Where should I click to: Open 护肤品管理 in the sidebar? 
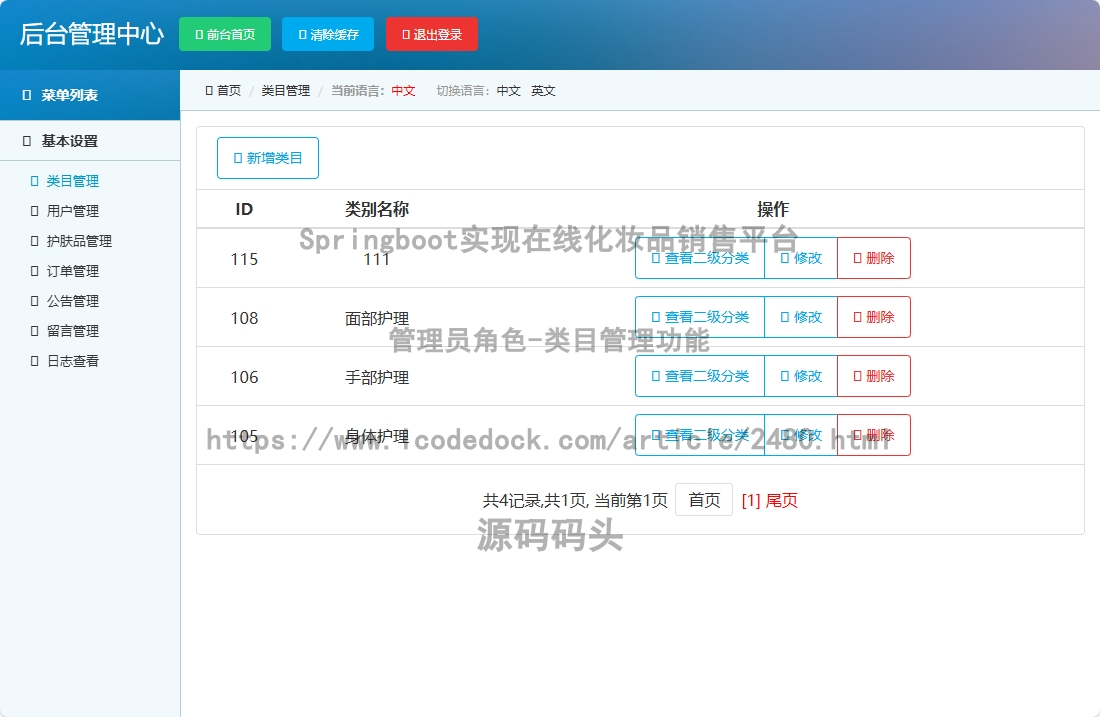coord(79,241)
